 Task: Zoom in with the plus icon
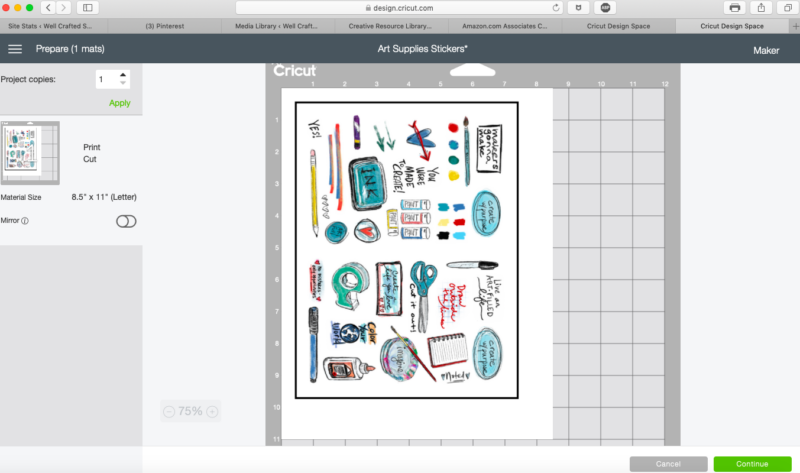212,411
